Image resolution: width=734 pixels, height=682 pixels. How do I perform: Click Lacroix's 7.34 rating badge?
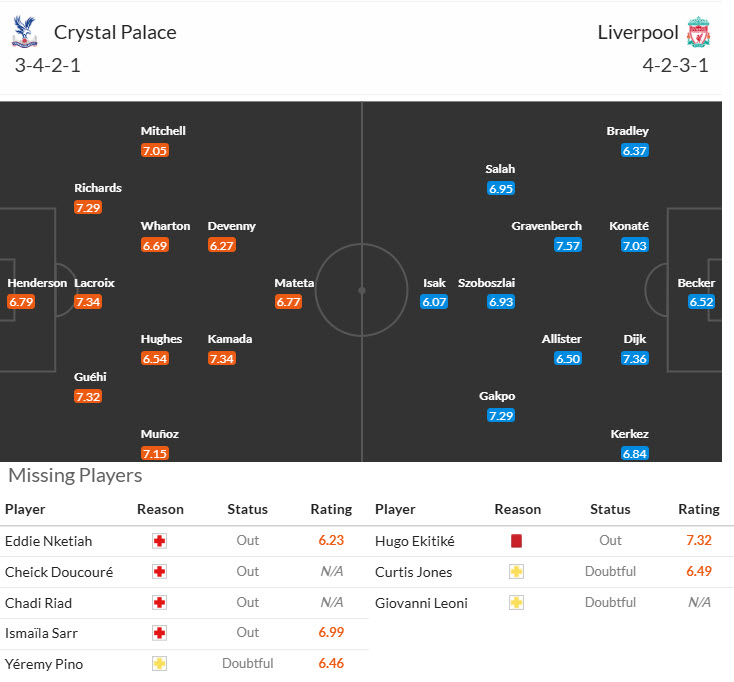[88, 302]
